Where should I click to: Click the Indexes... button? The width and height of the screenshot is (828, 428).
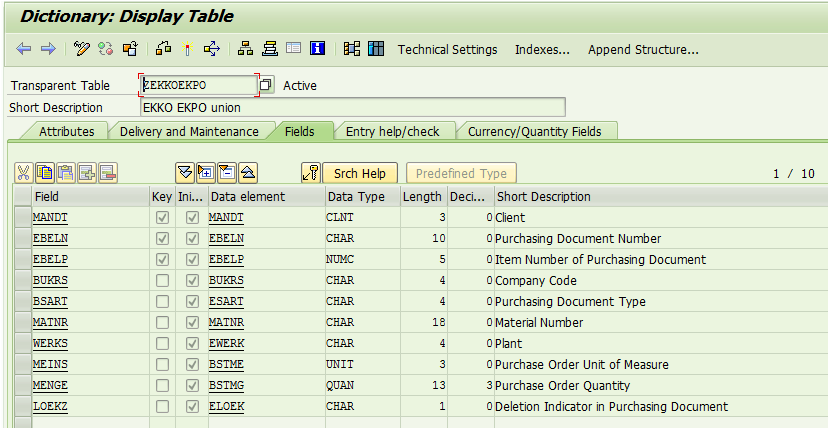pos(542,50)
